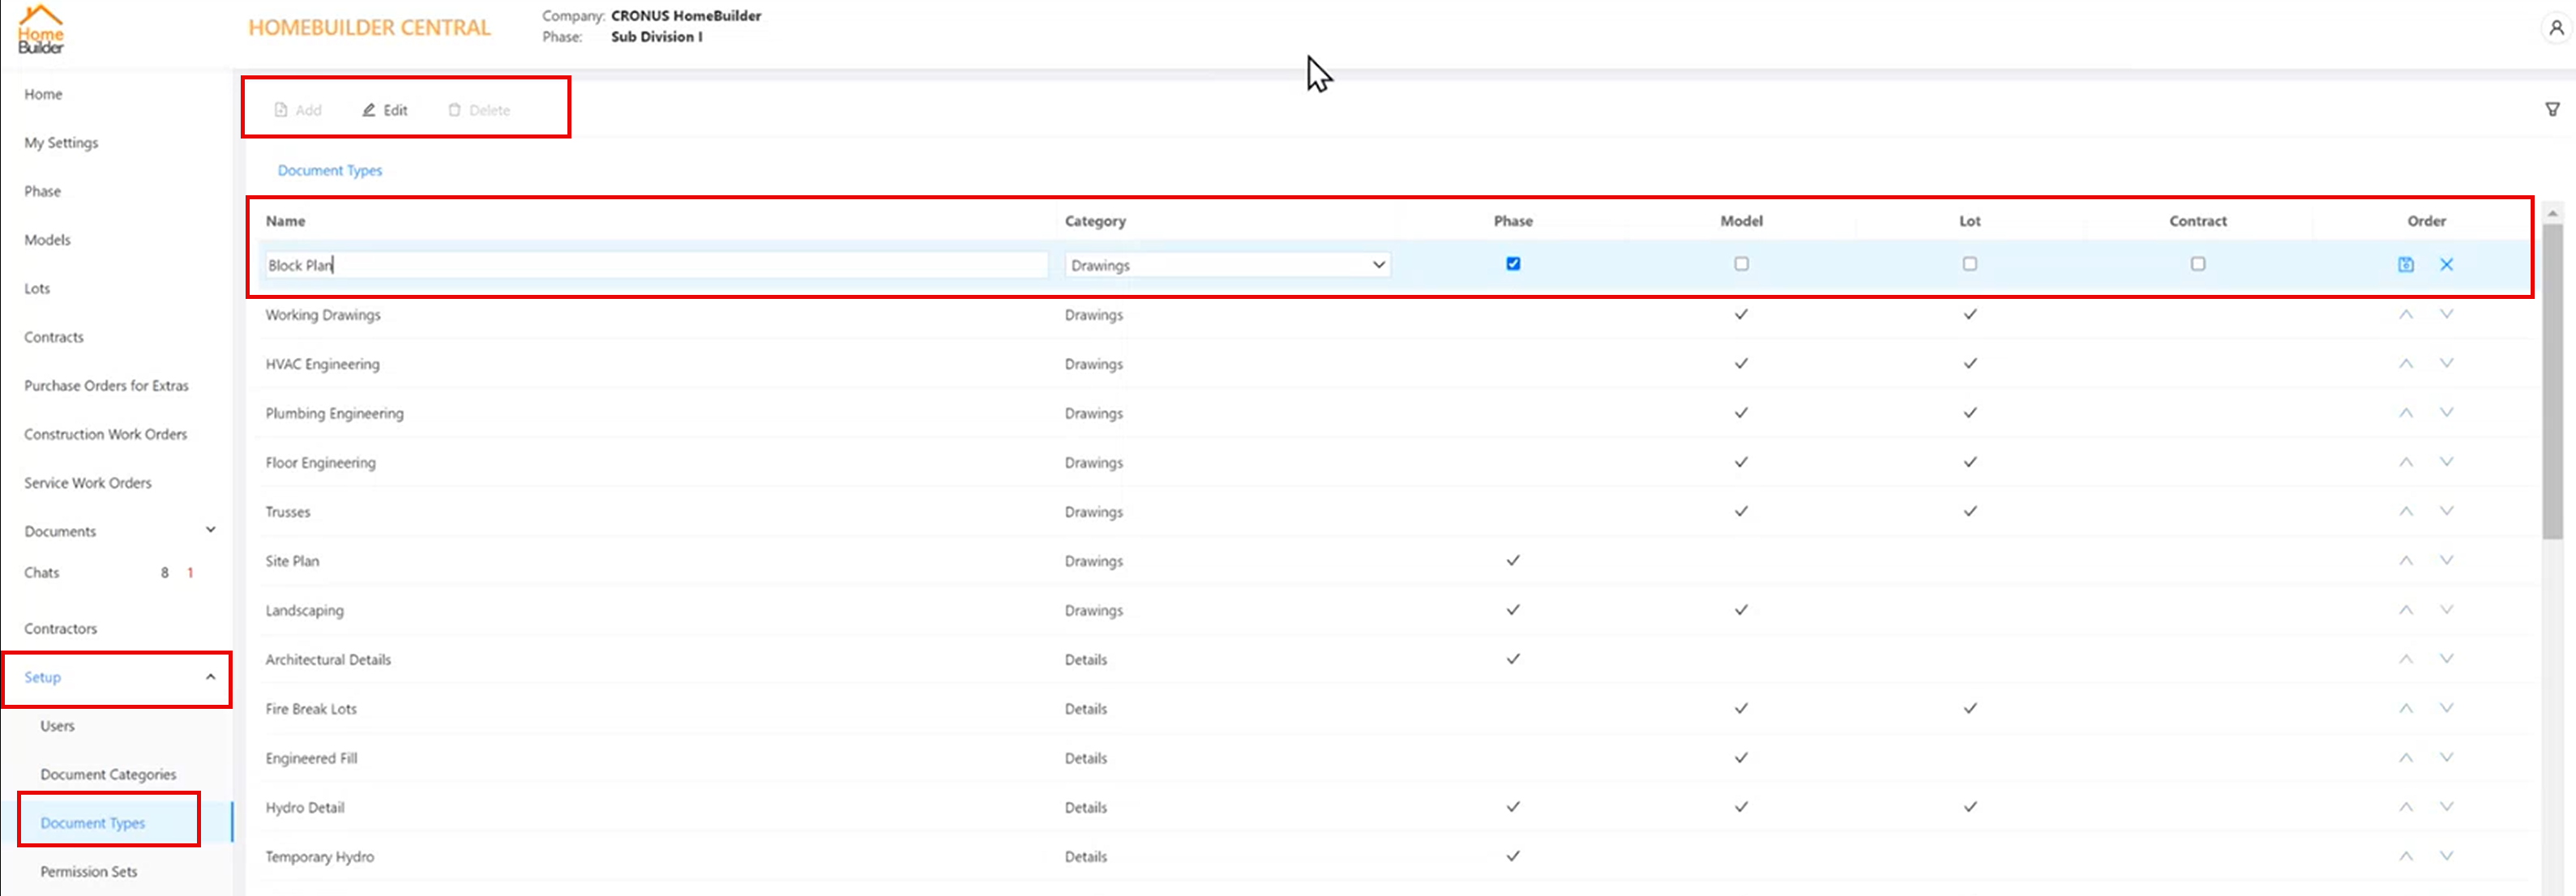Viewport: 2576px width, 896px height.
Task: Select the Document Types tab heading
Action: (330, 171)
